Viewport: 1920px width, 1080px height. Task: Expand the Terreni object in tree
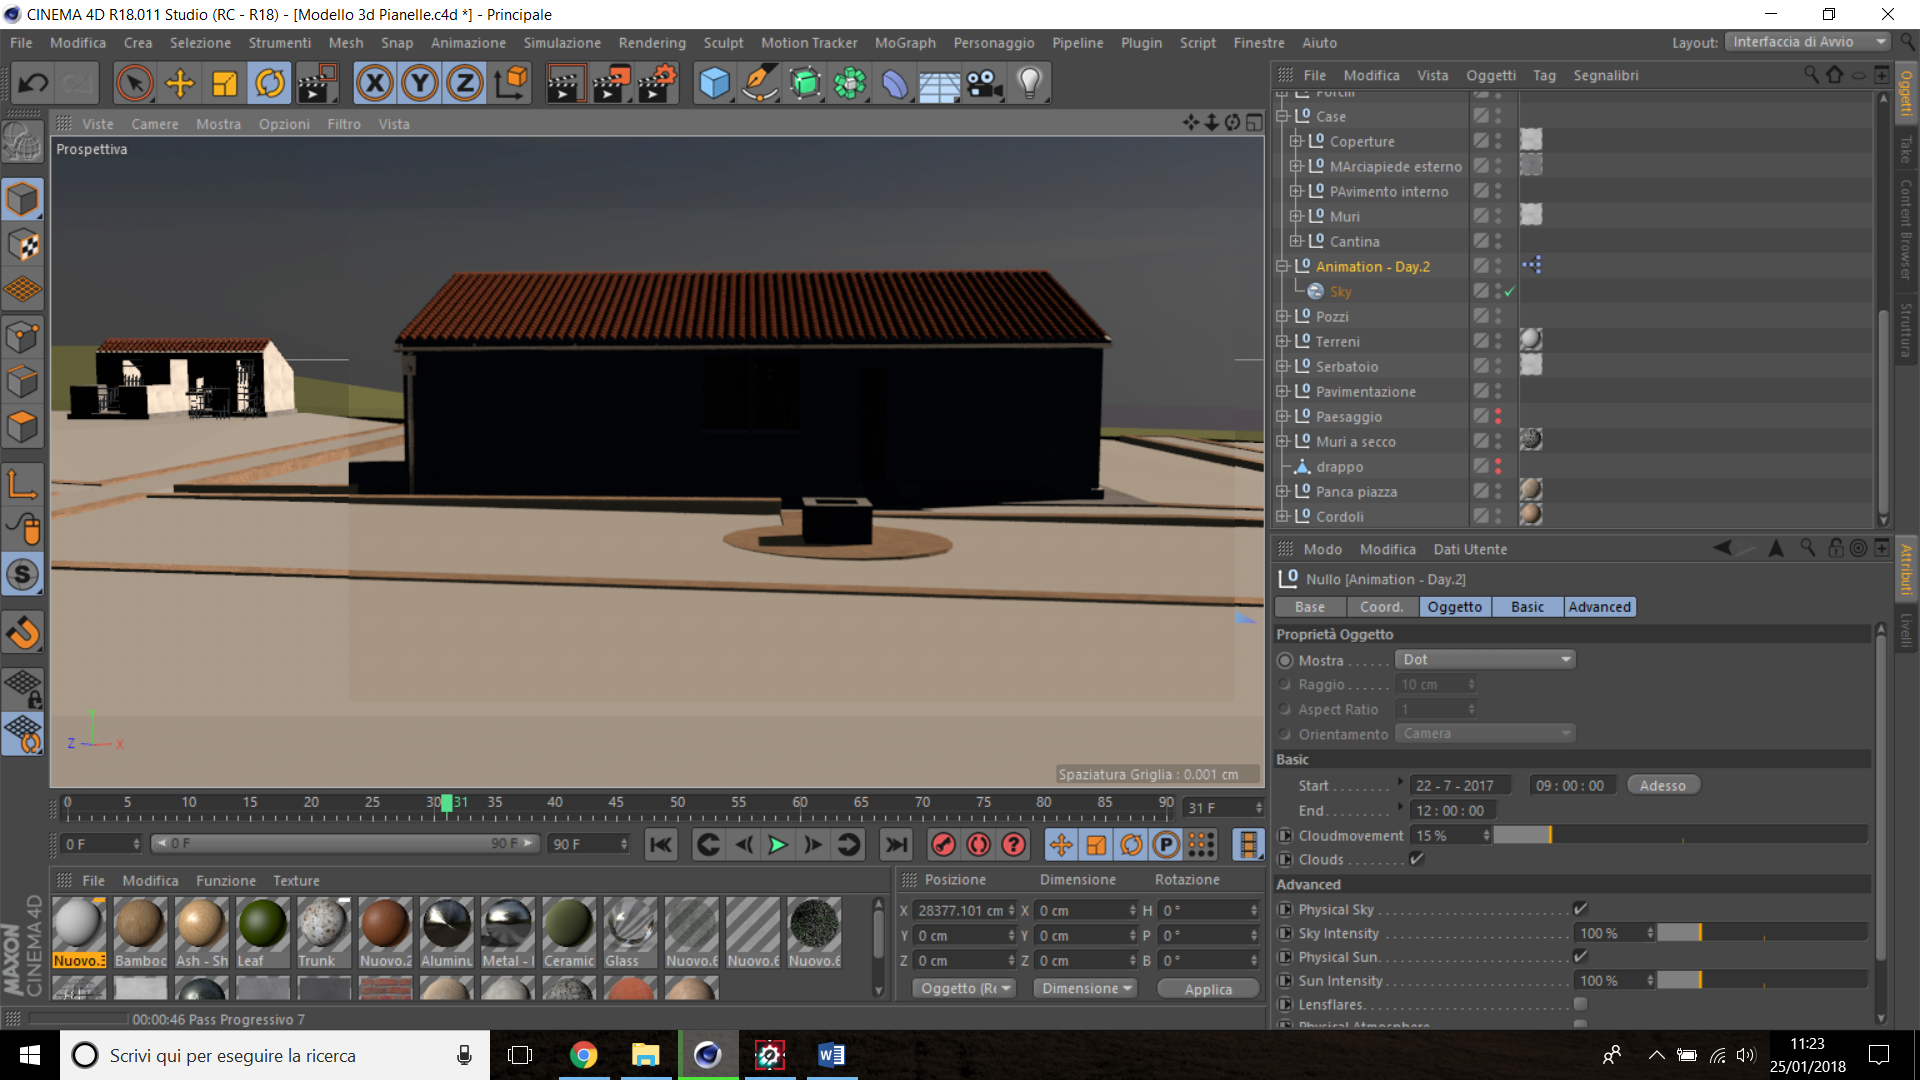click(1282, 342)
